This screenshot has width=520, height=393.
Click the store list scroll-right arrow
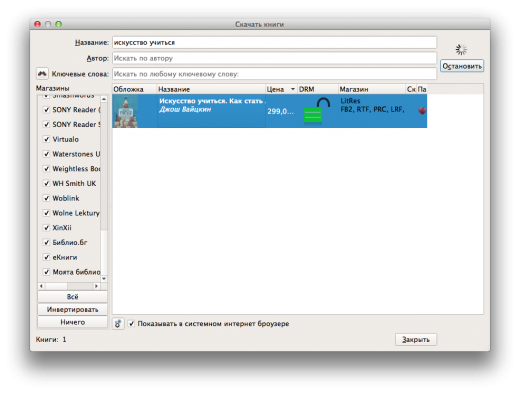point(96,286)
